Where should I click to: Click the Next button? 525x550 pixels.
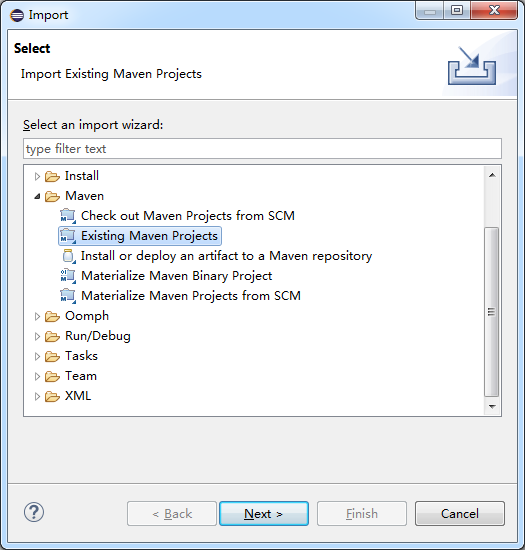264,514
